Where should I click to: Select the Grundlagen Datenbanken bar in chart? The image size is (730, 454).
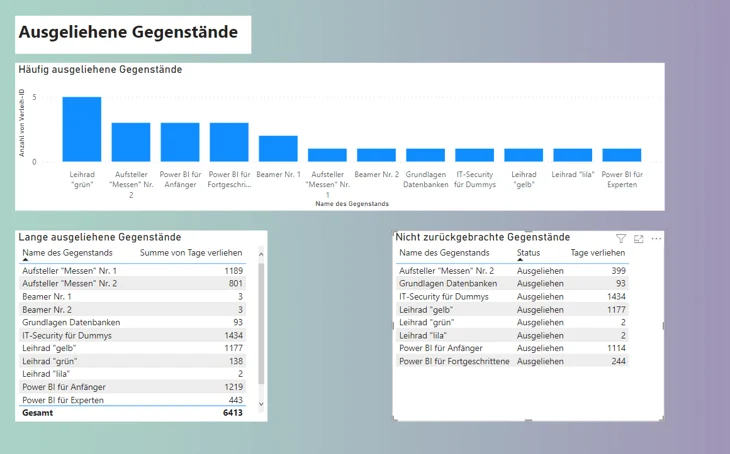[x=426, y=156]
